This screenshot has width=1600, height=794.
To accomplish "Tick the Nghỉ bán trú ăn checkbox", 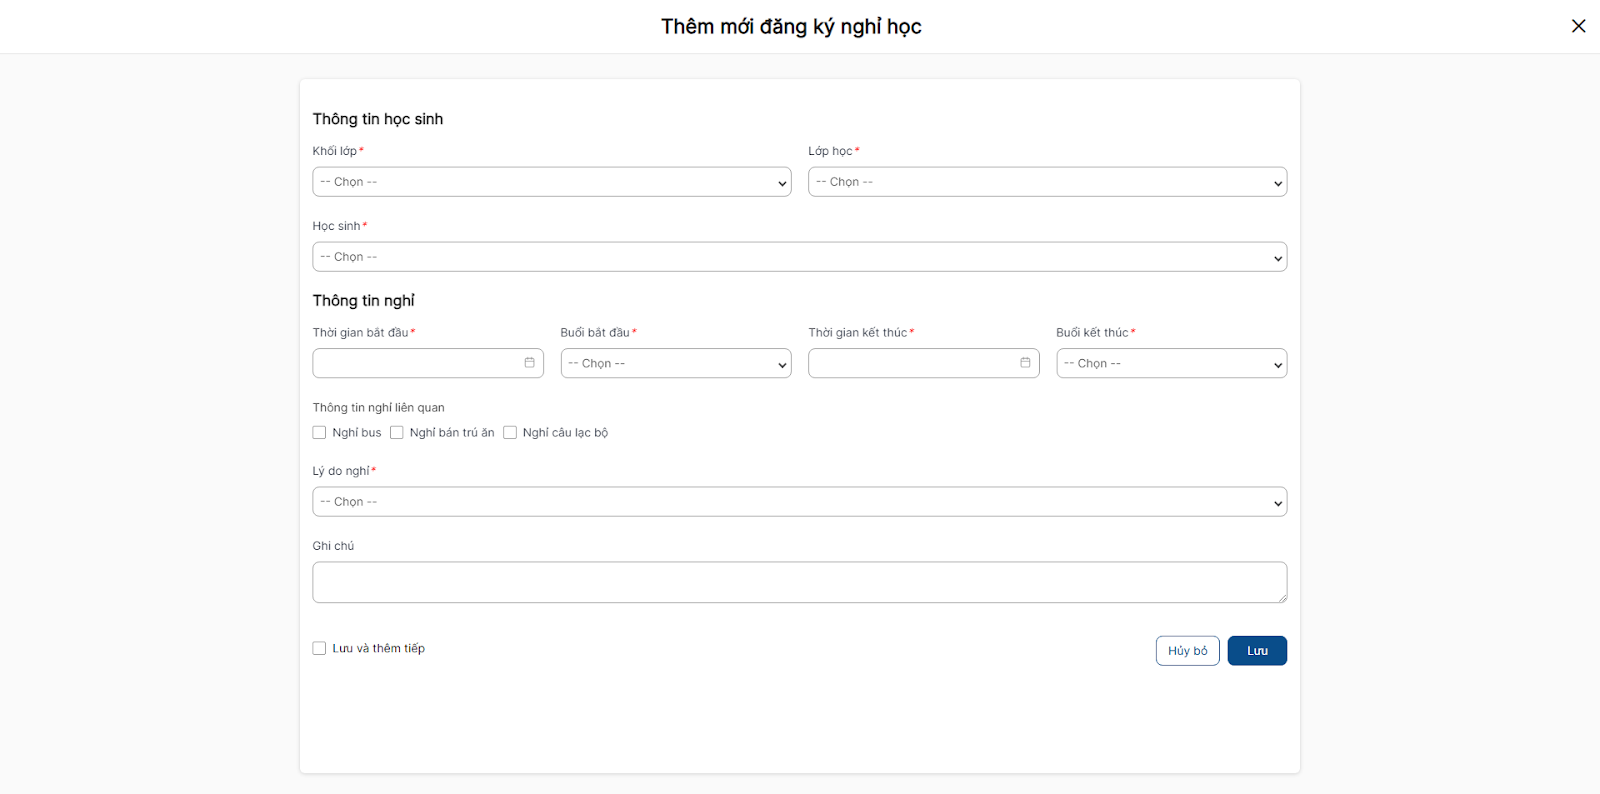I will [397, 433].
